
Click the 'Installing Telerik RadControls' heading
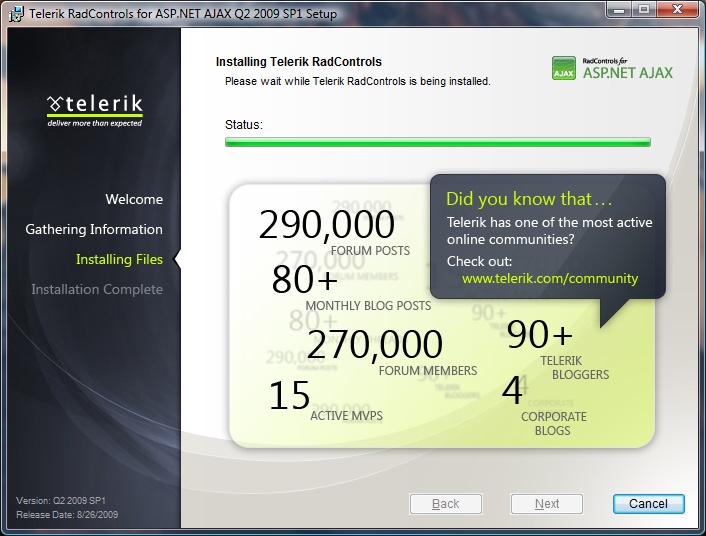tap(299, 62)
